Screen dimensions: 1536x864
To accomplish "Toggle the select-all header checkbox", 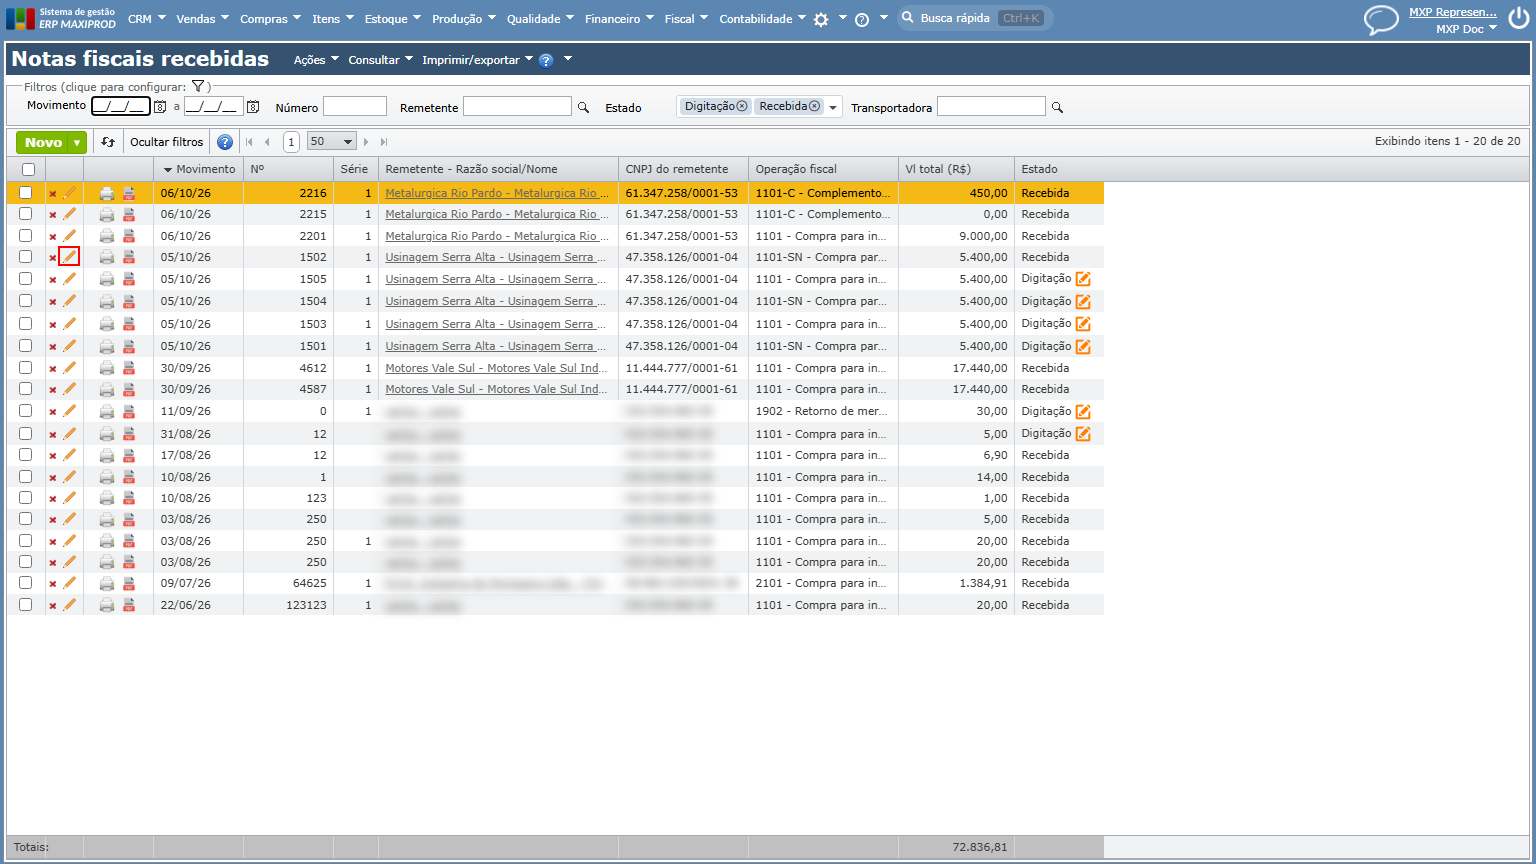I will coord(28,169).
